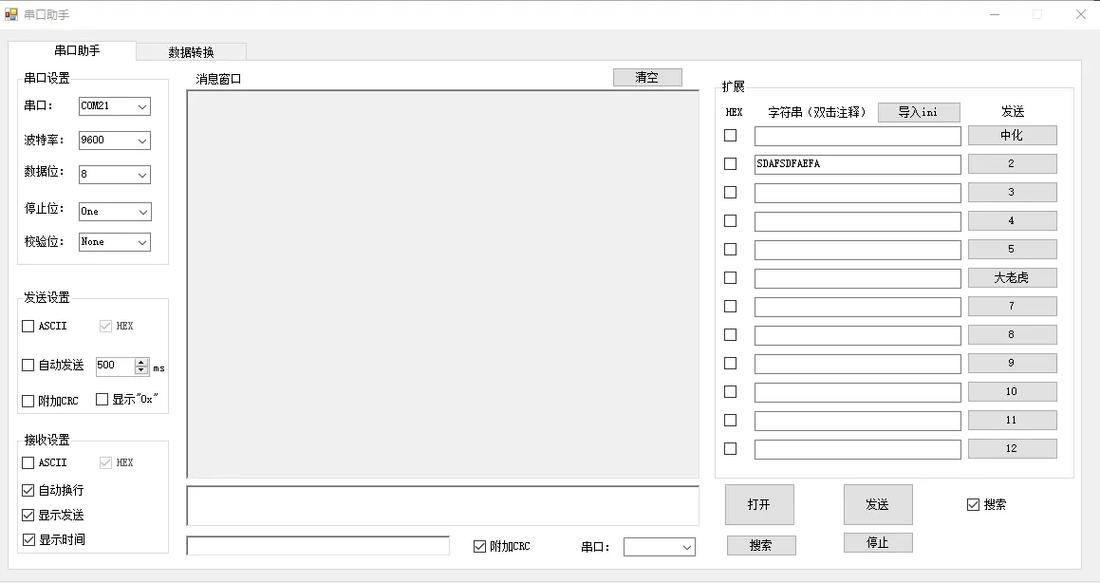This screenshot has height=583, width=1100.
Task: Check HEX box for 大老虎 row
Action: (x=730, y=278)
